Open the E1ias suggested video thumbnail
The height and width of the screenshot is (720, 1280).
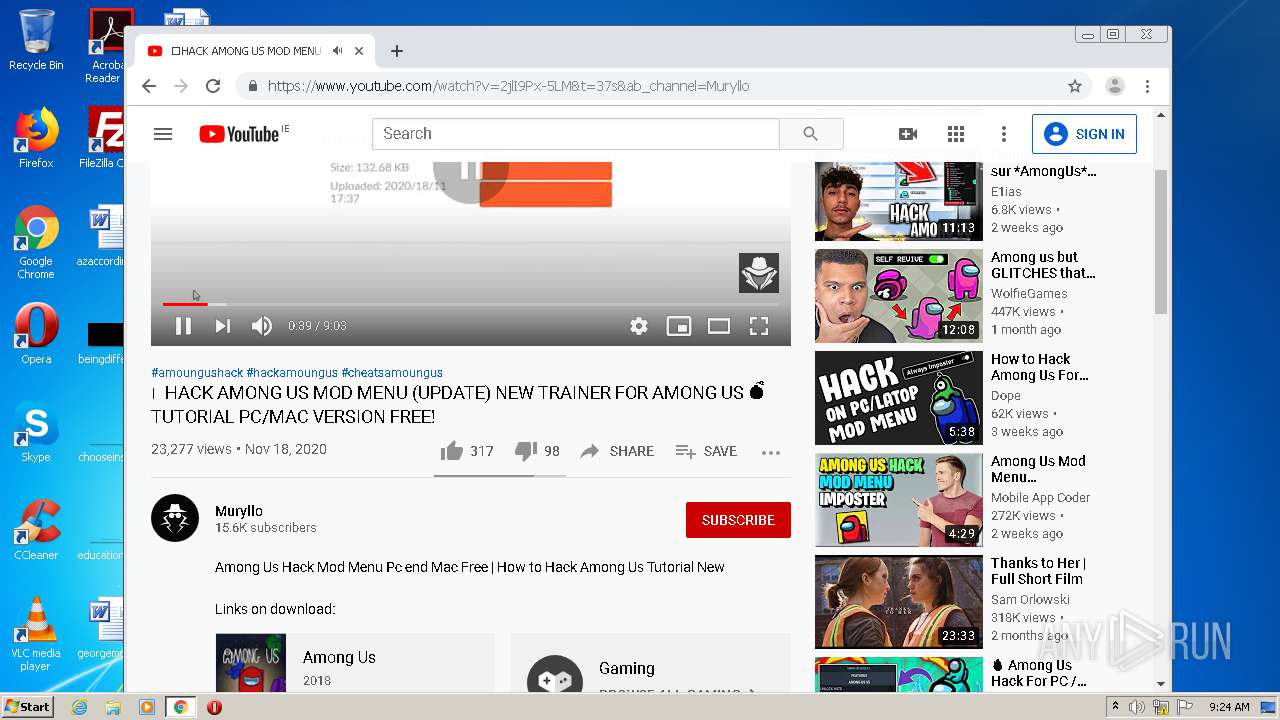[x=898, y=201]
